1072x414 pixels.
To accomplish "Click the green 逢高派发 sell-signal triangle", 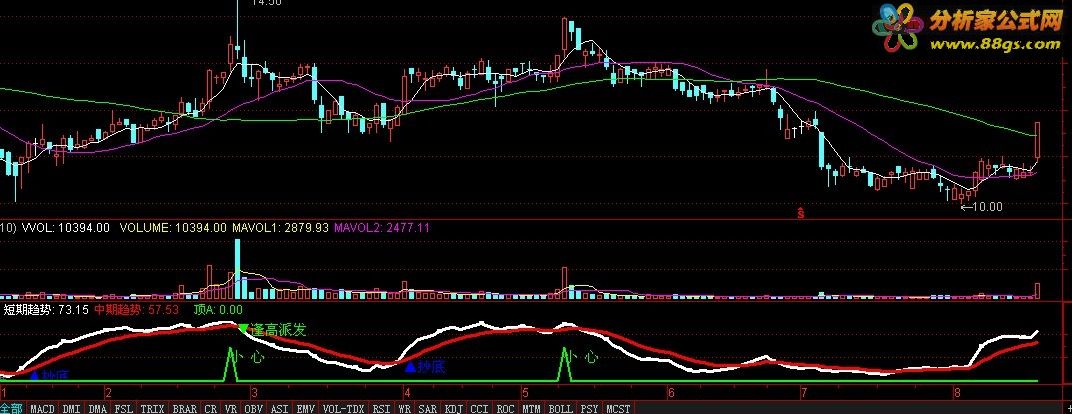I will tap(243, 329).
